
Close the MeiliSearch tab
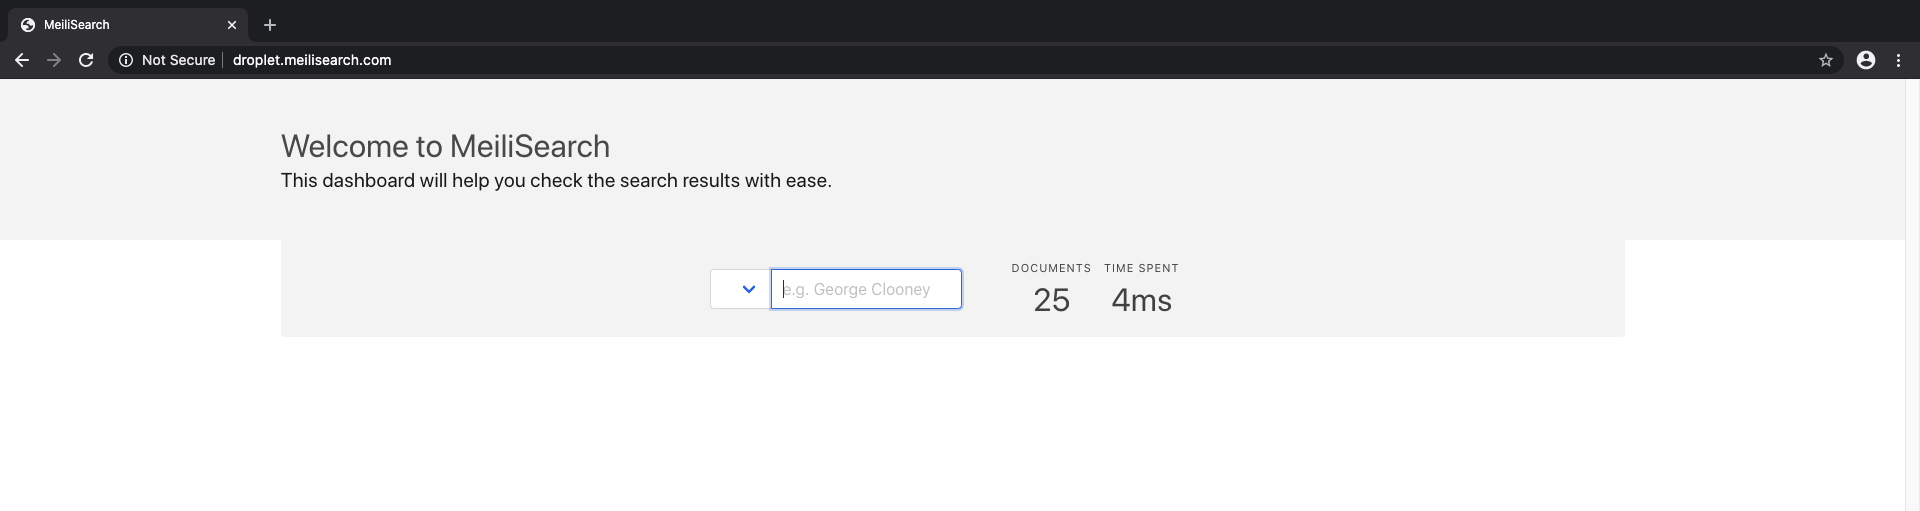click(232, 25)
